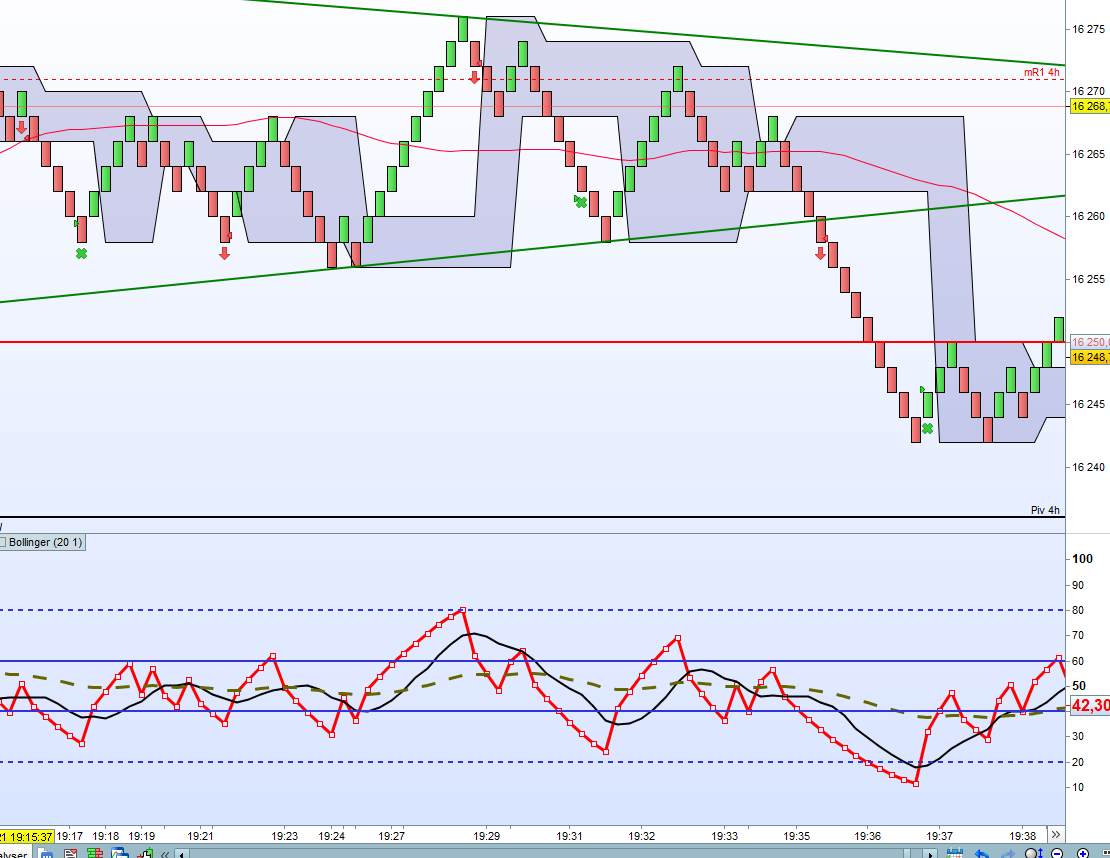1110x858 pixels.
Task: Click the 20 level on the indicator scale
Action: tap(1077, 762)
